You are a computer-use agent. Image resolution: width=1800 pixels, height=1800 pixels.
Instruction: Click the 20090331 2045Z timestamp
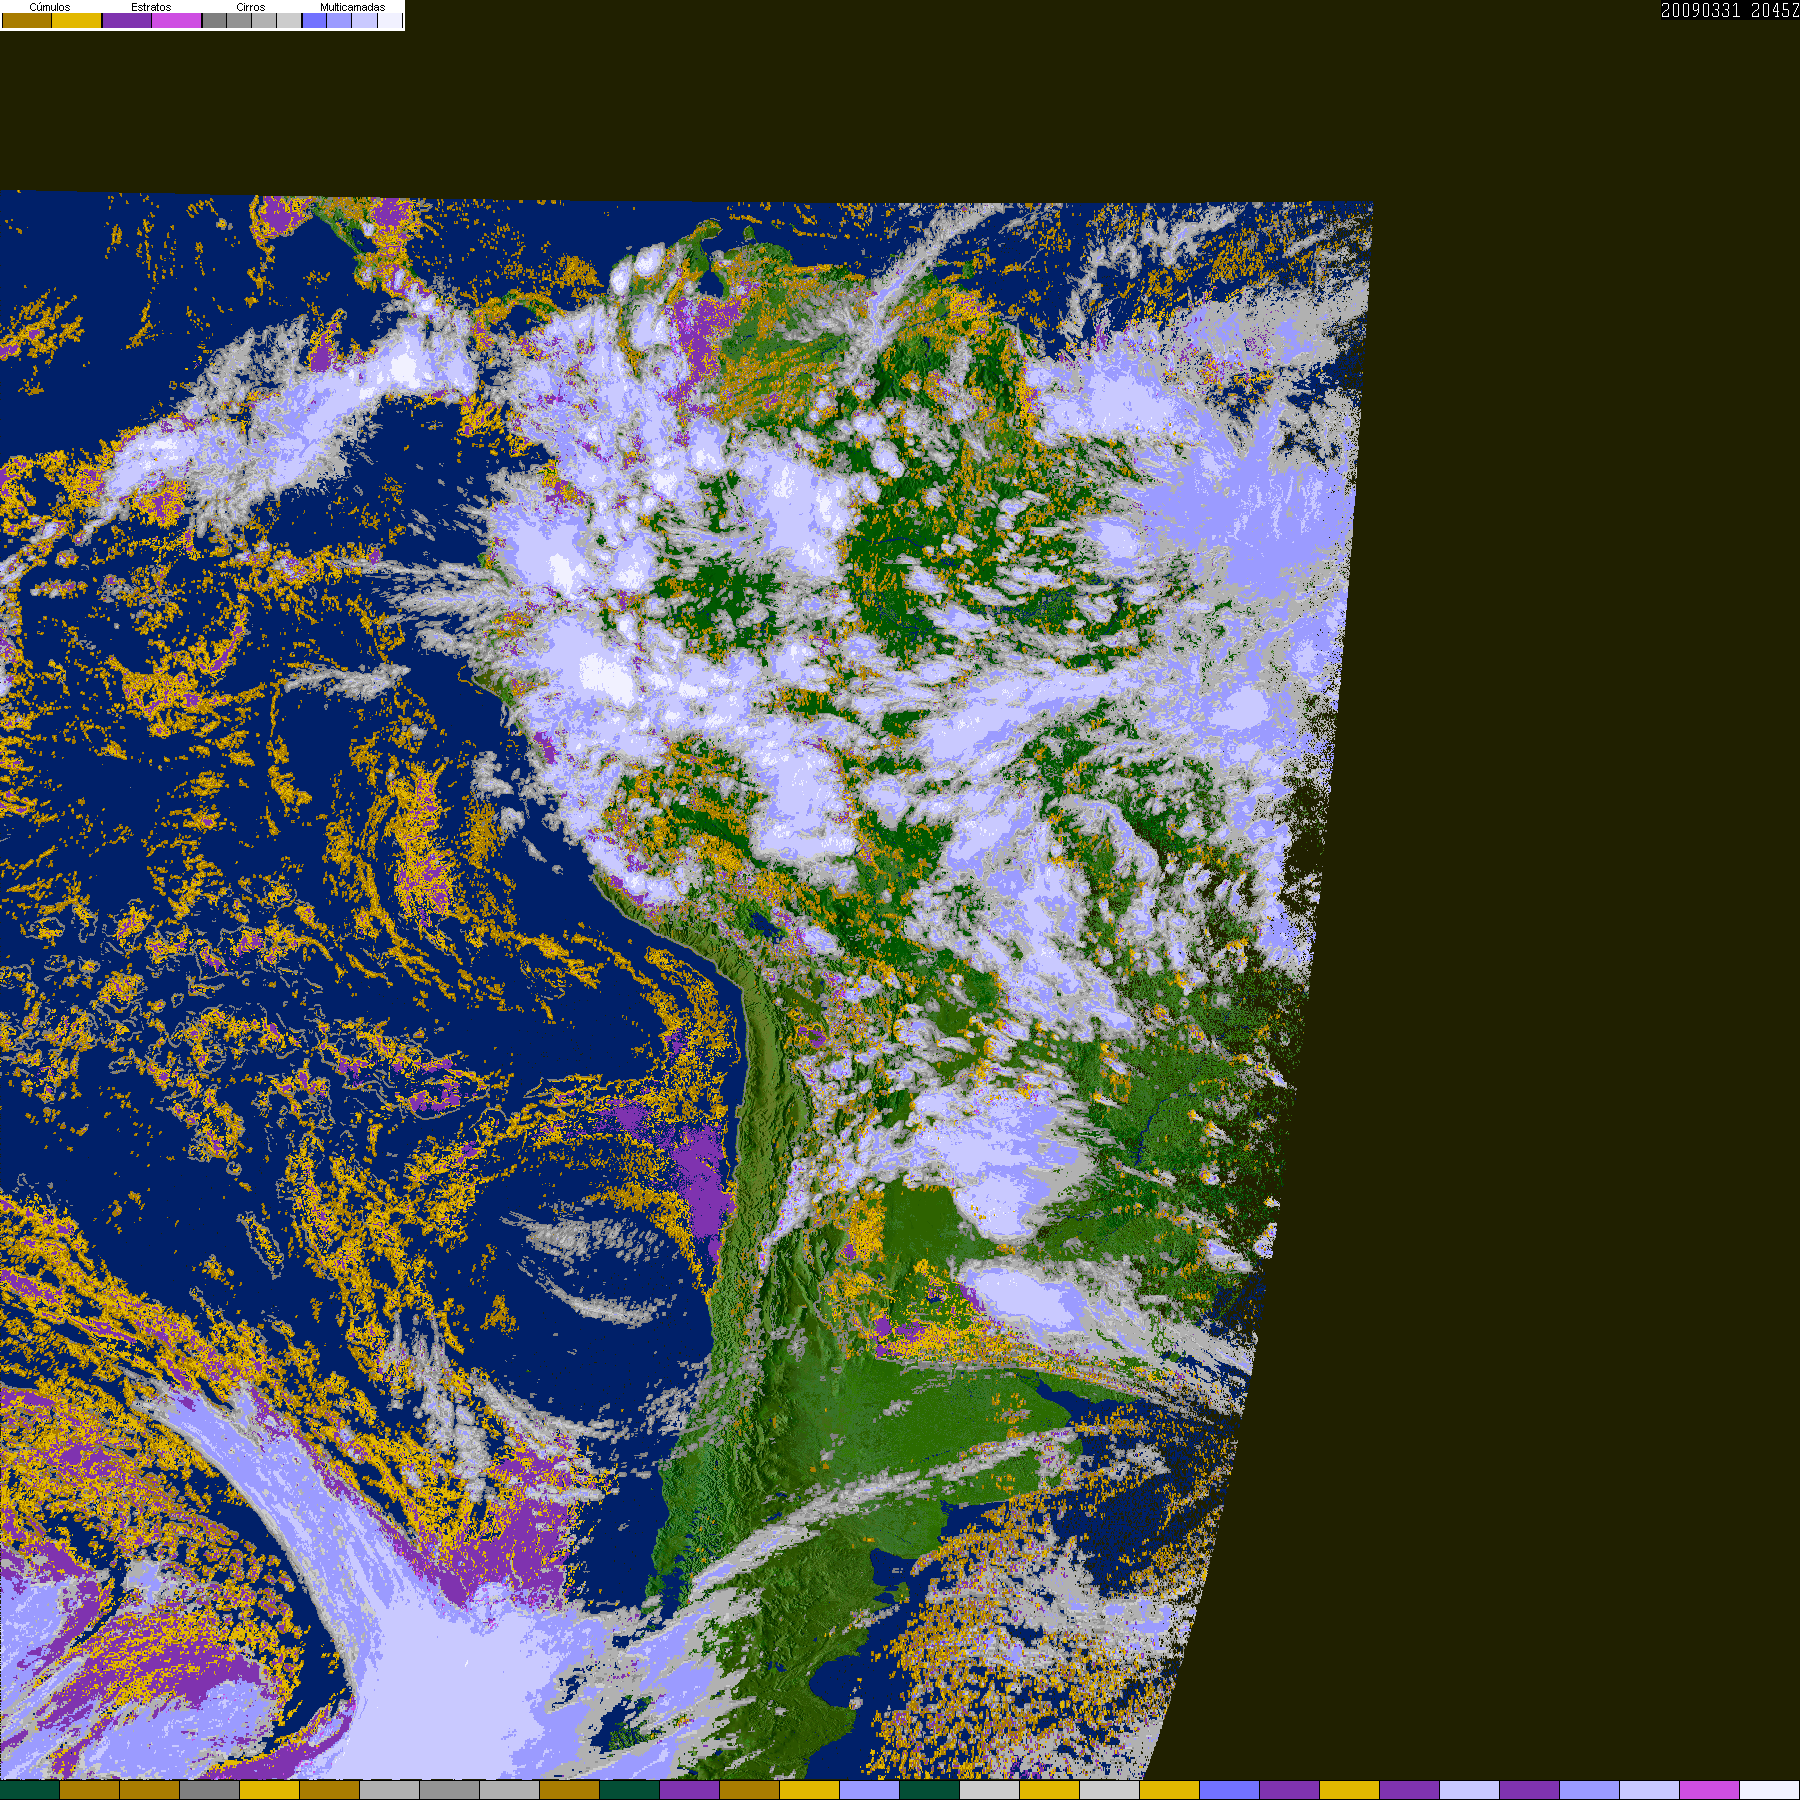pyautogui.click(x=1730, y=10)
